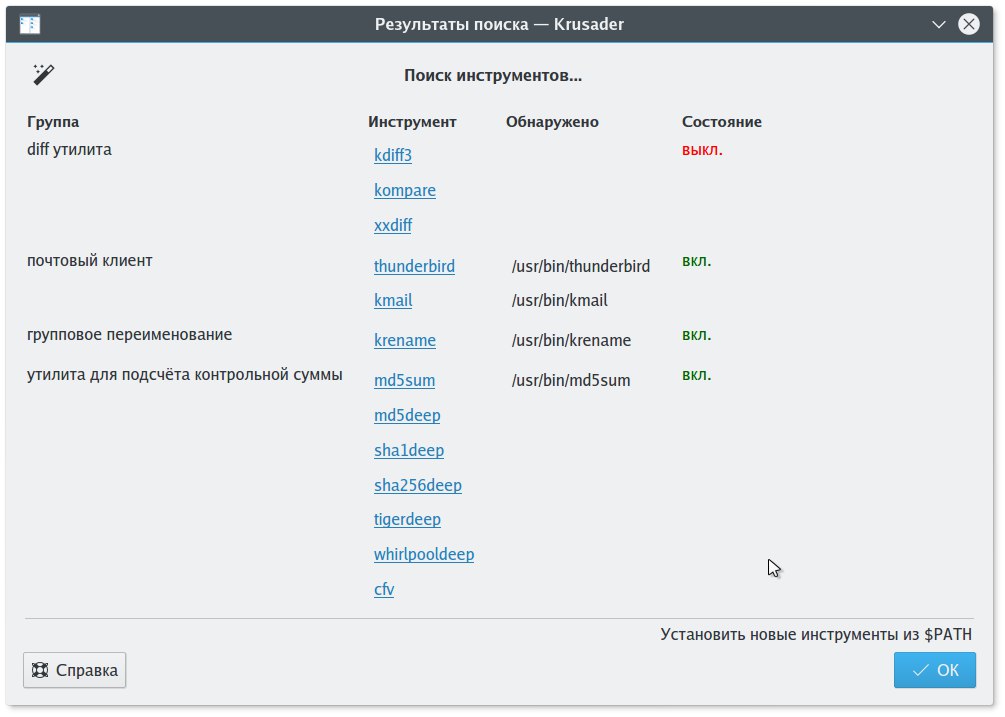Click the thunderbird link
The image size is (1005, 717).
click(414, 266)
